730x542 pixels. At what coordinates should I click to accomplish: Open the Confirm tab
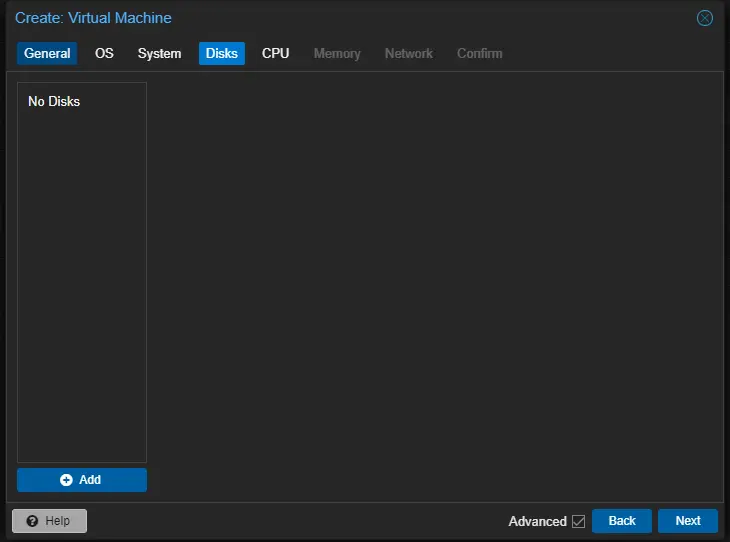coord(479,53)
